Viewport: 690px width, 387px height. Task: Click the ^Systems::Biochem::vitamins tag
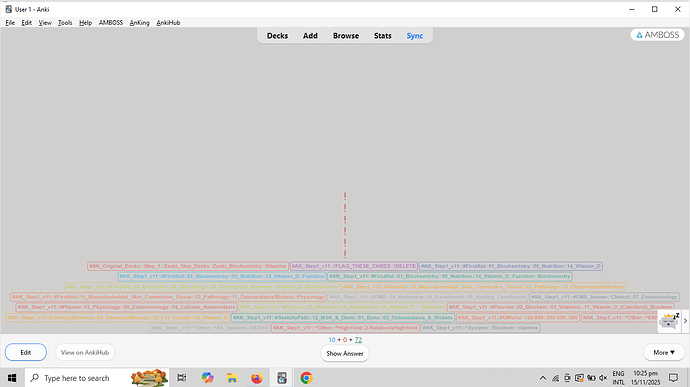coord(480,328)
